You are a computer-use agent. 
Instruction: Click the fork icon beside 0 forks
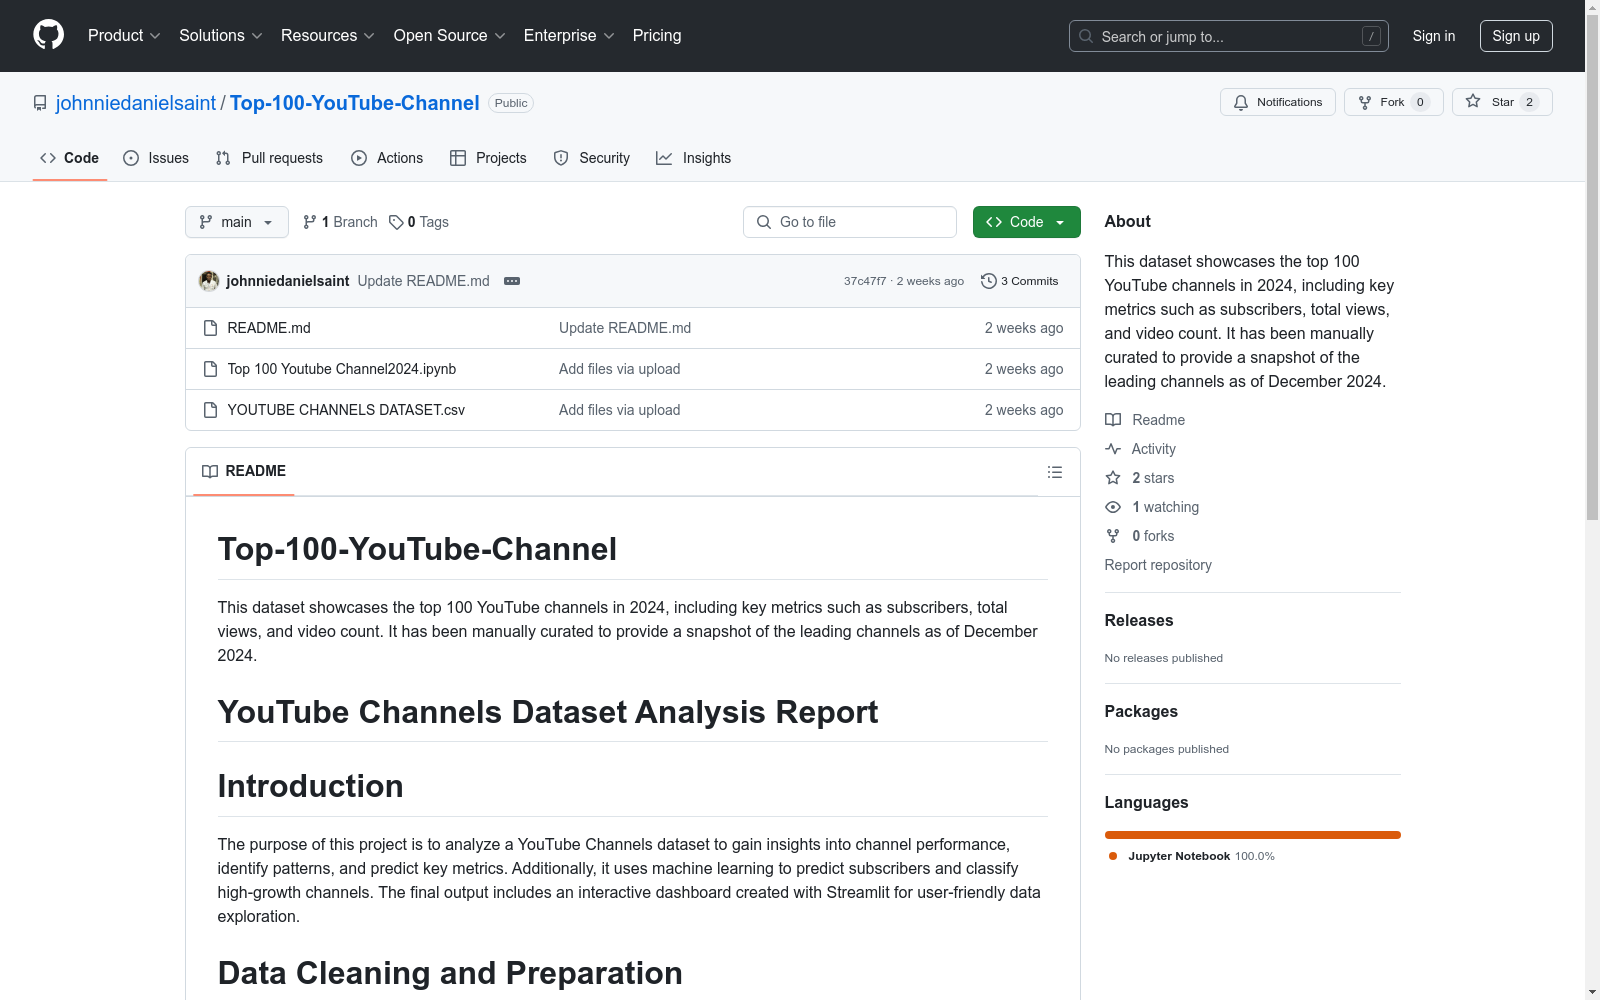pos(1113,536)
